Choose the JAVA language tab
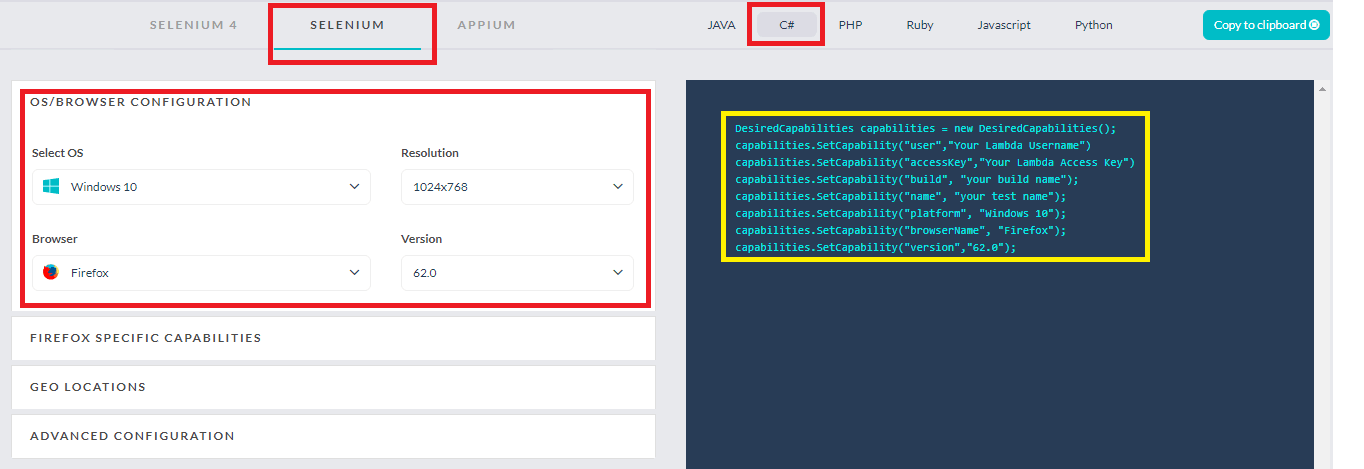Screen dimensions: 1364x469 tap(721, 25)
